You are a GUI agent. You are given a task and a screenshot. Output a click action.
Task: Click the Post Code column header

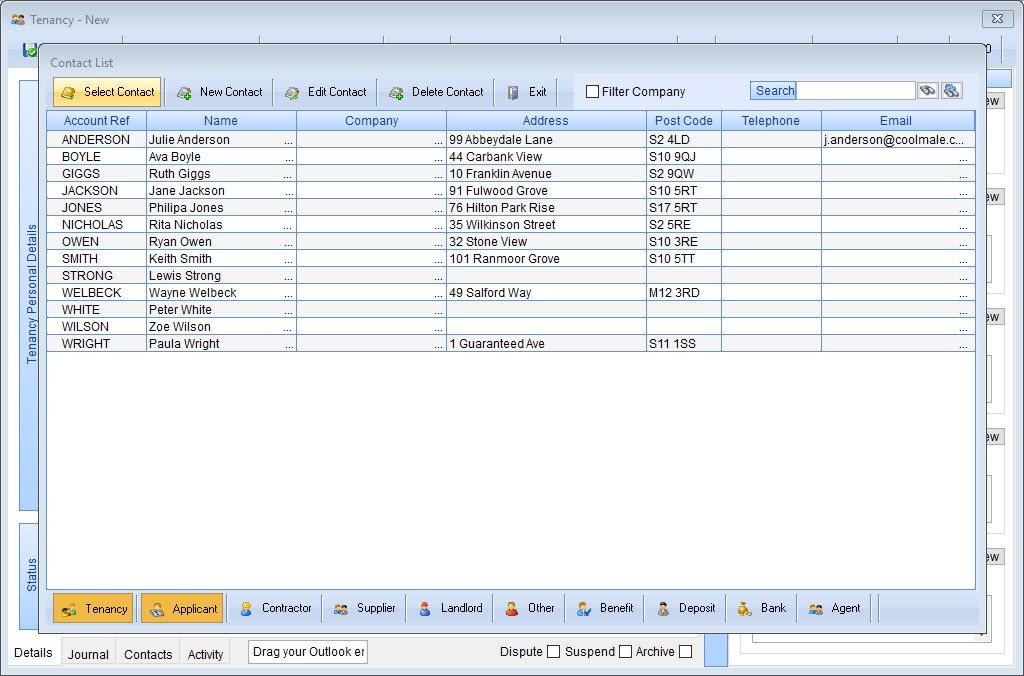(x=683, y=121)
